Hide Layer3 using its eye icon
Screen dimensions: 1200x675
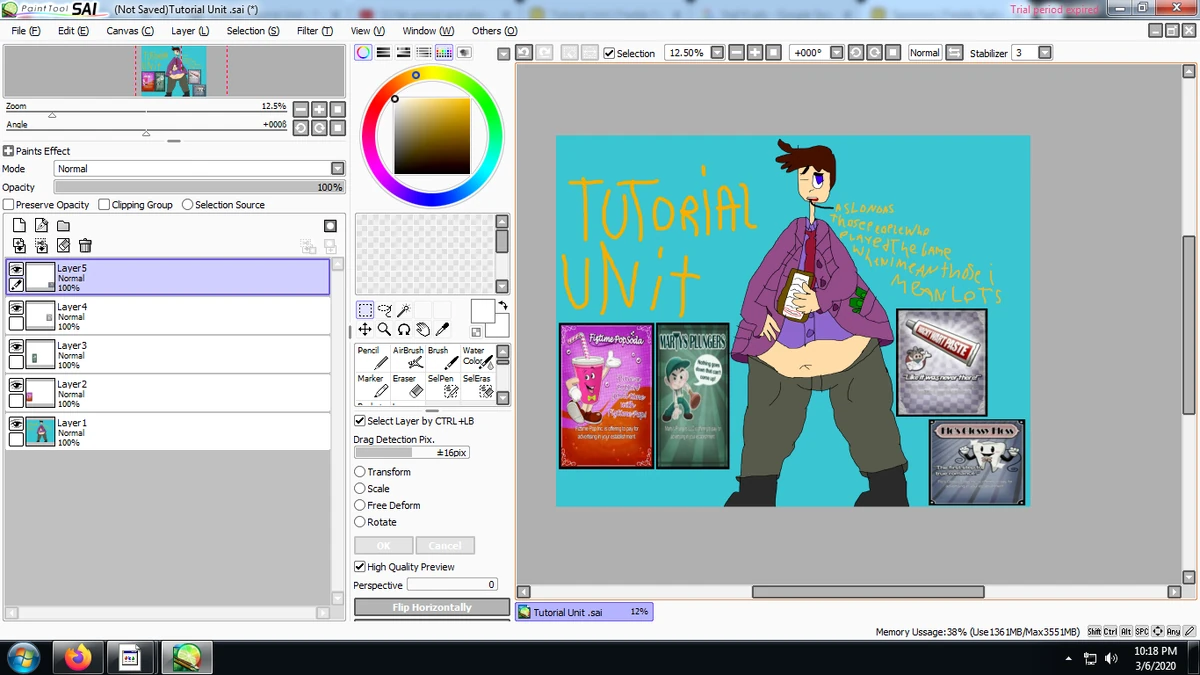(x=17, y=346)
